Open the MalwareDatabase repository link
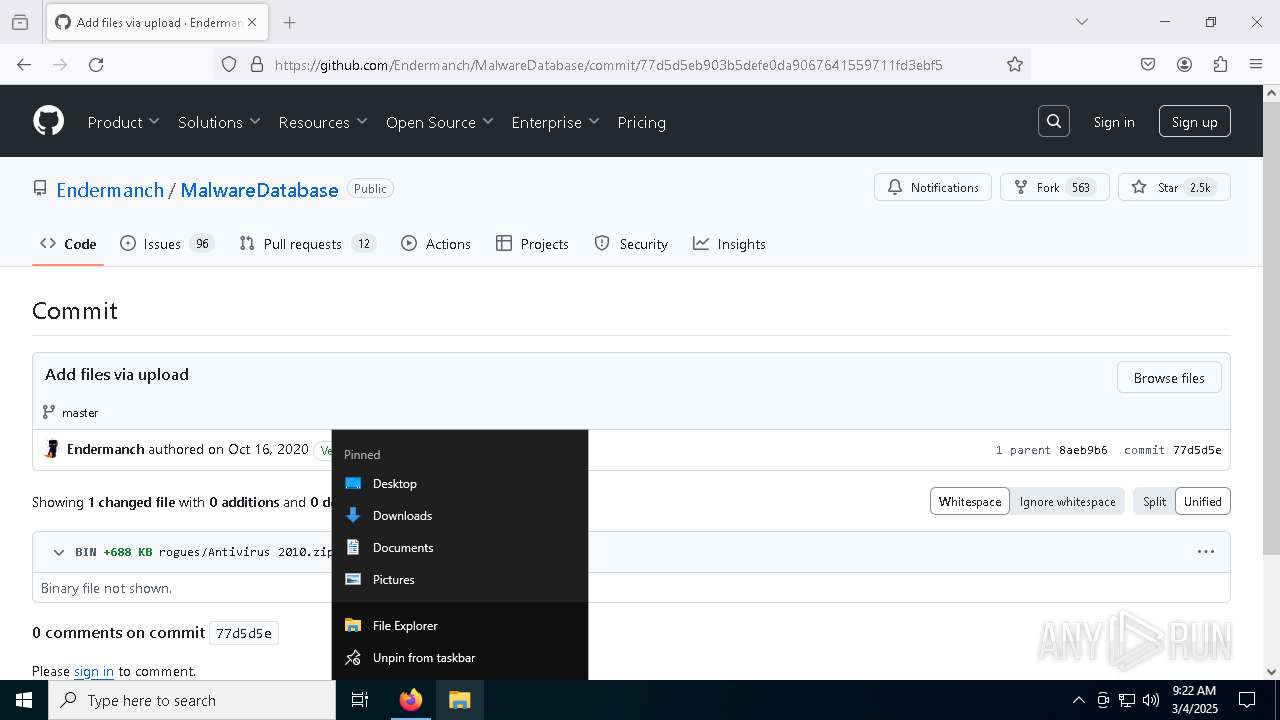 tap(259, 190)
